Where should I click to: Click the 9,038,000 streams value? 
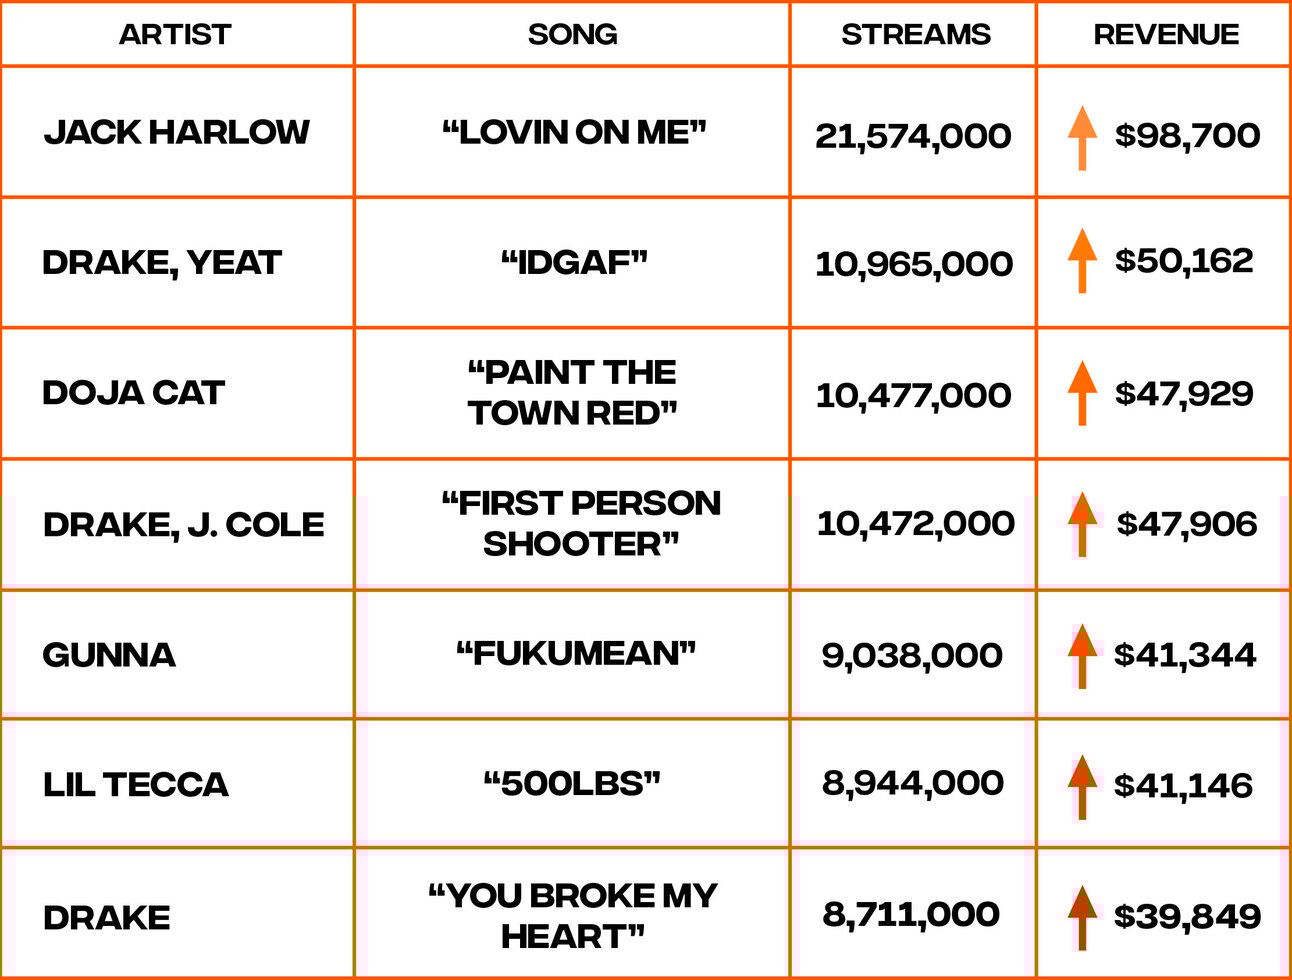pyautogui.click(x=912, y=656)
